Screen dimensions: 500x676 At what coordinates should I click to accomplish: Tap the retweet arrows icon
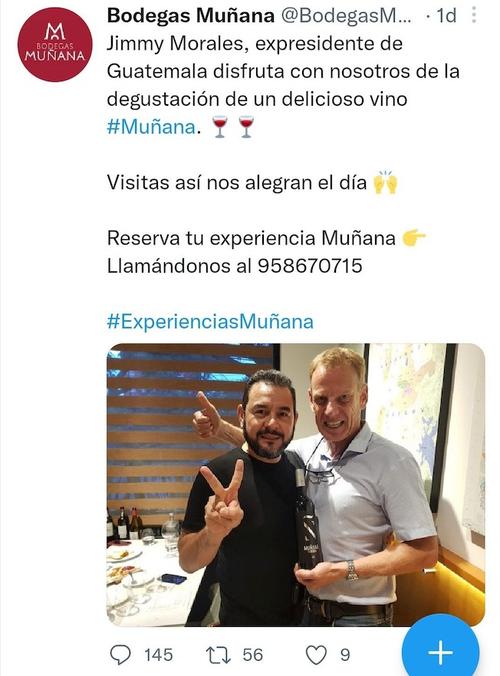click(219, 655)
